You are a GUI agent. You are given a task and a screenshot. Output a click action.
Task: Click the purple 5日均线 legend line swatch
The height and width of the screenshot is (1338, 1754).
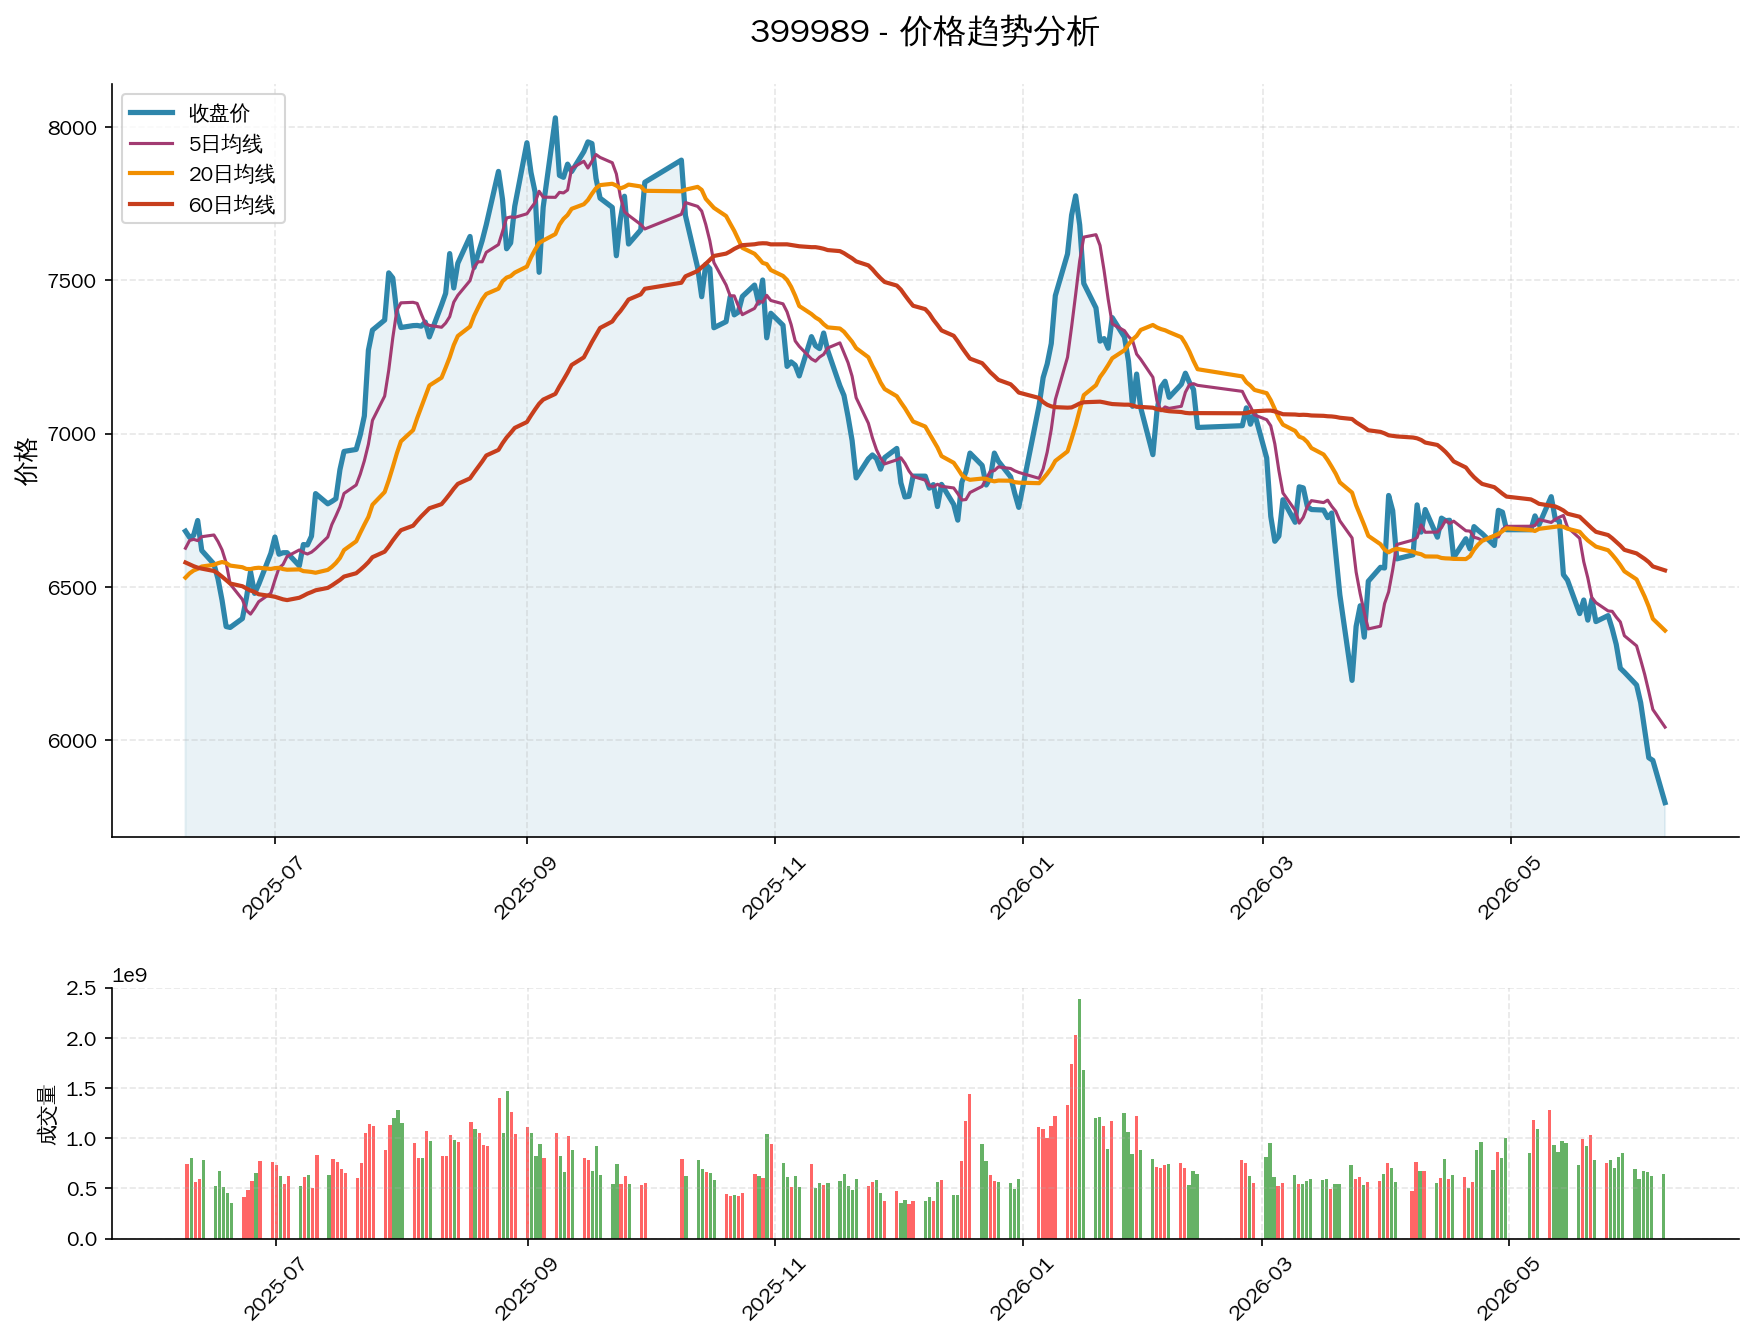click(153, 144)
